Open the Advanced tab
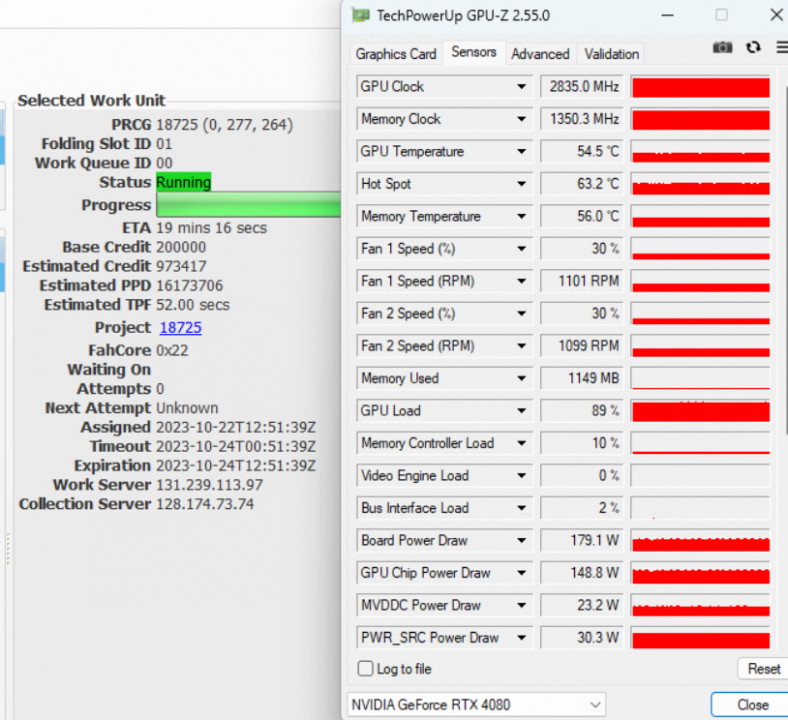Viewport: 788px width, 720px height. tap(540, 54)
